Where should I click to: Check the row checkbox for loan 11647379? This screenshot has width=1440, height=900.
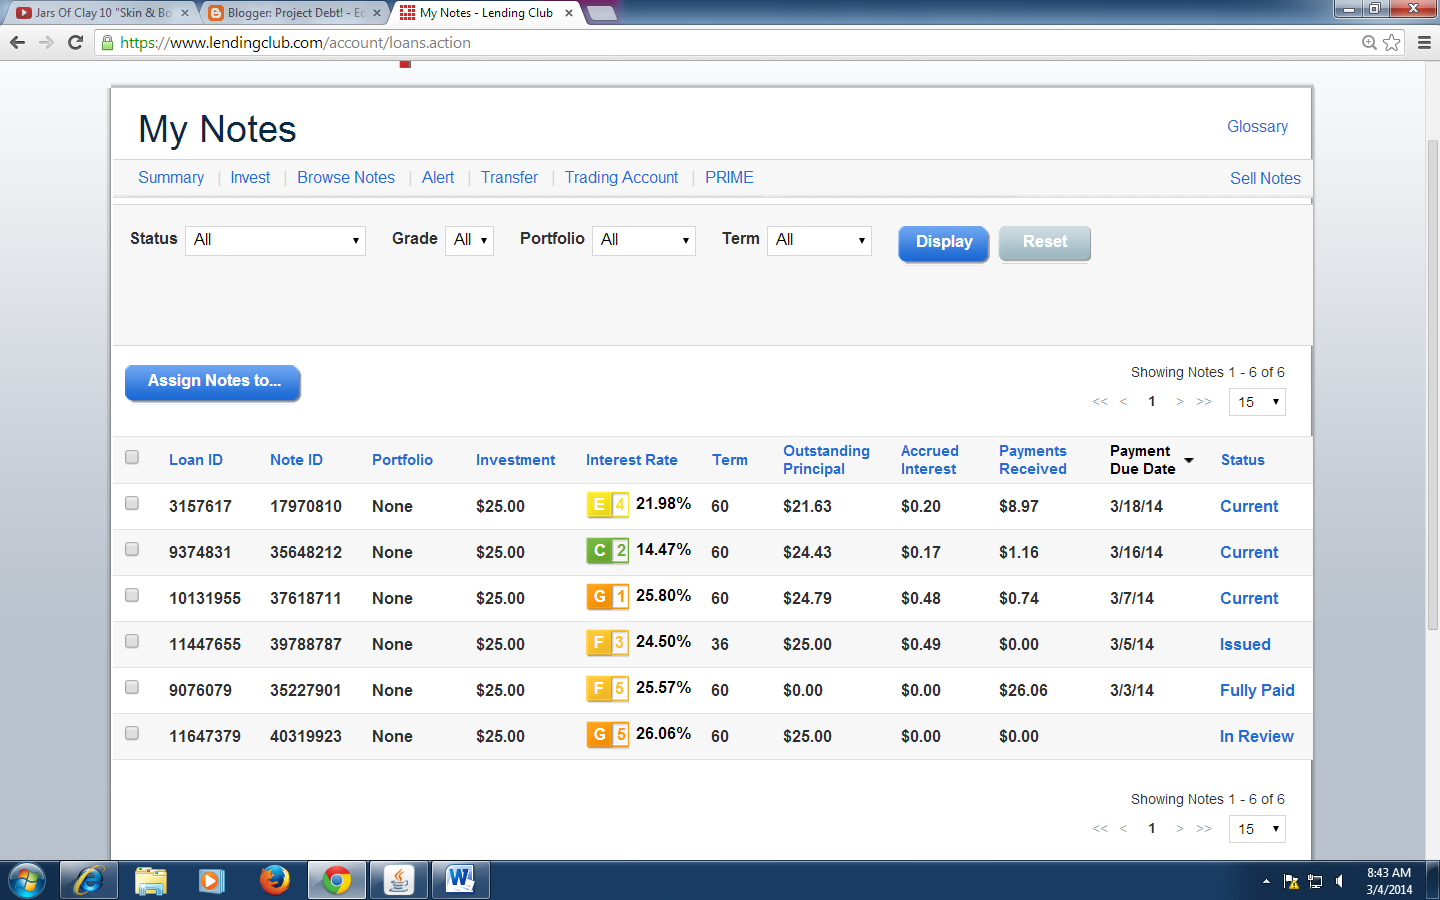point(132,733)
